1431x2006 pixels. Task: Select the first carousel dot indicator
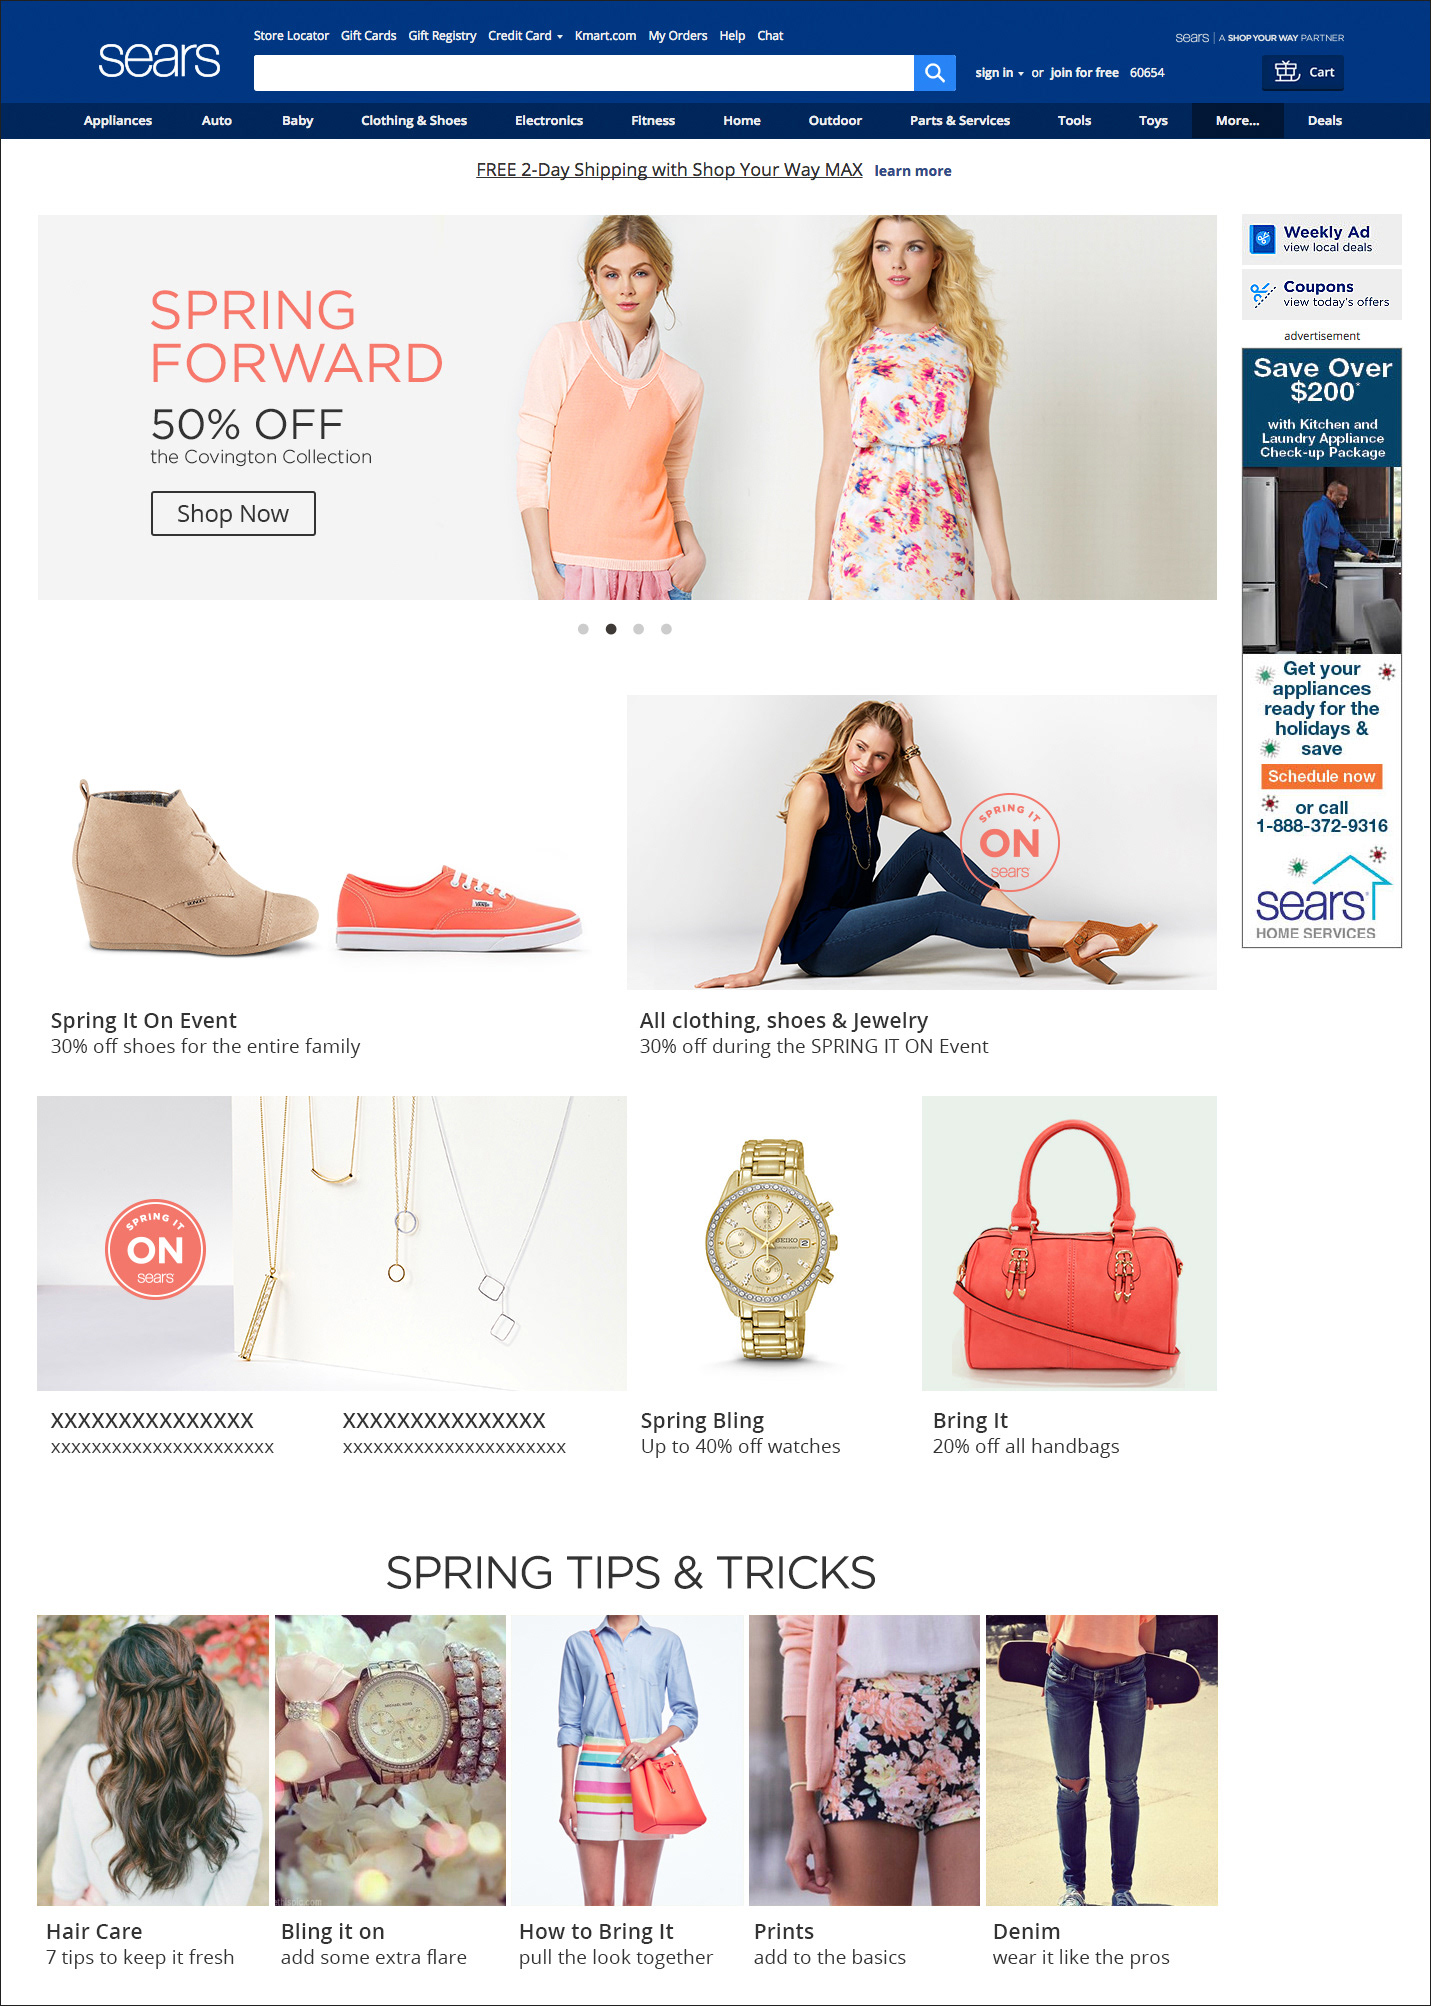click(583, 629)
